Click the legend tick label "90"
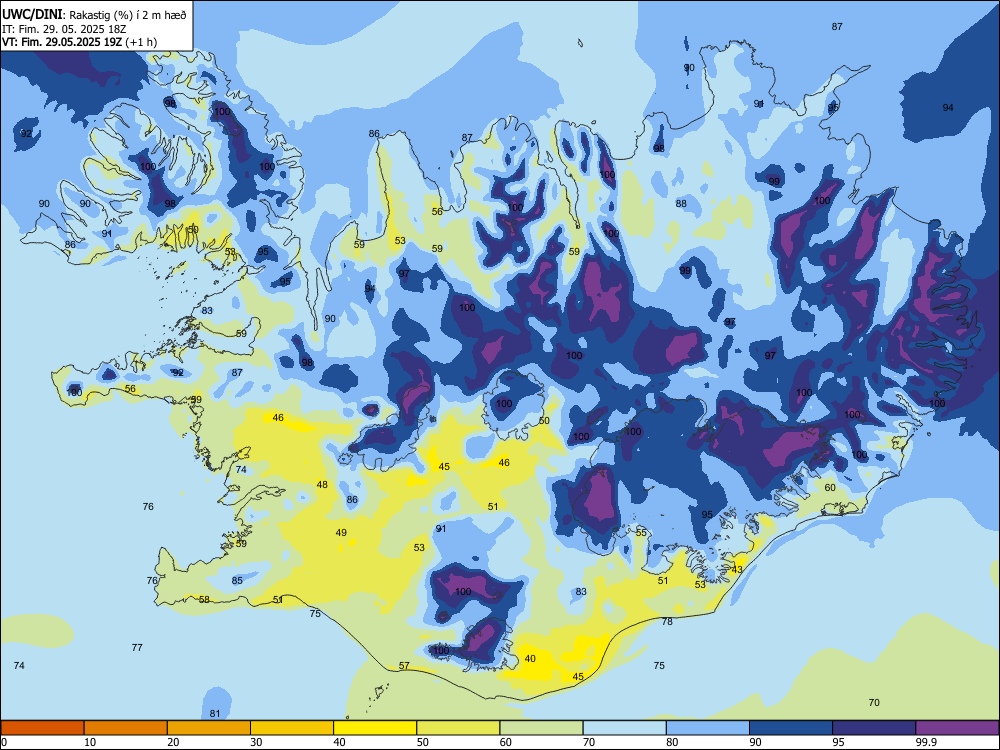 point(755,742)
